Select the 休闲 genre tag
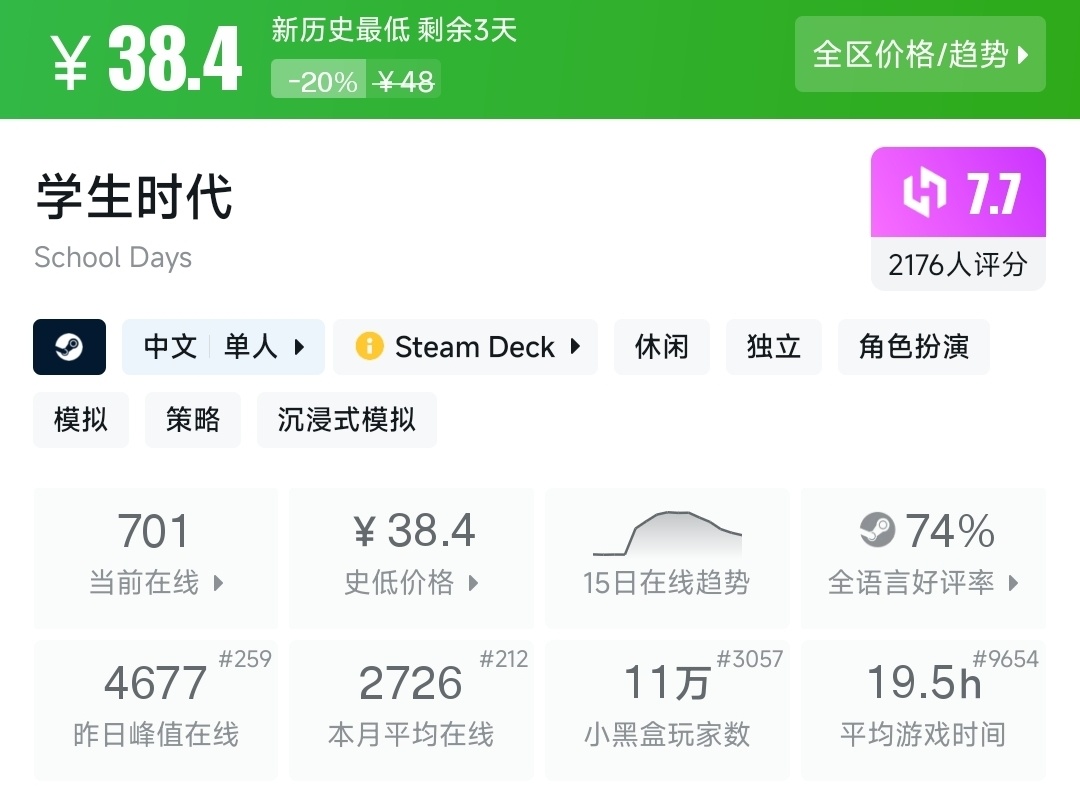The width and height of the screenshot is (1080, 796). (x=662, y=347)
